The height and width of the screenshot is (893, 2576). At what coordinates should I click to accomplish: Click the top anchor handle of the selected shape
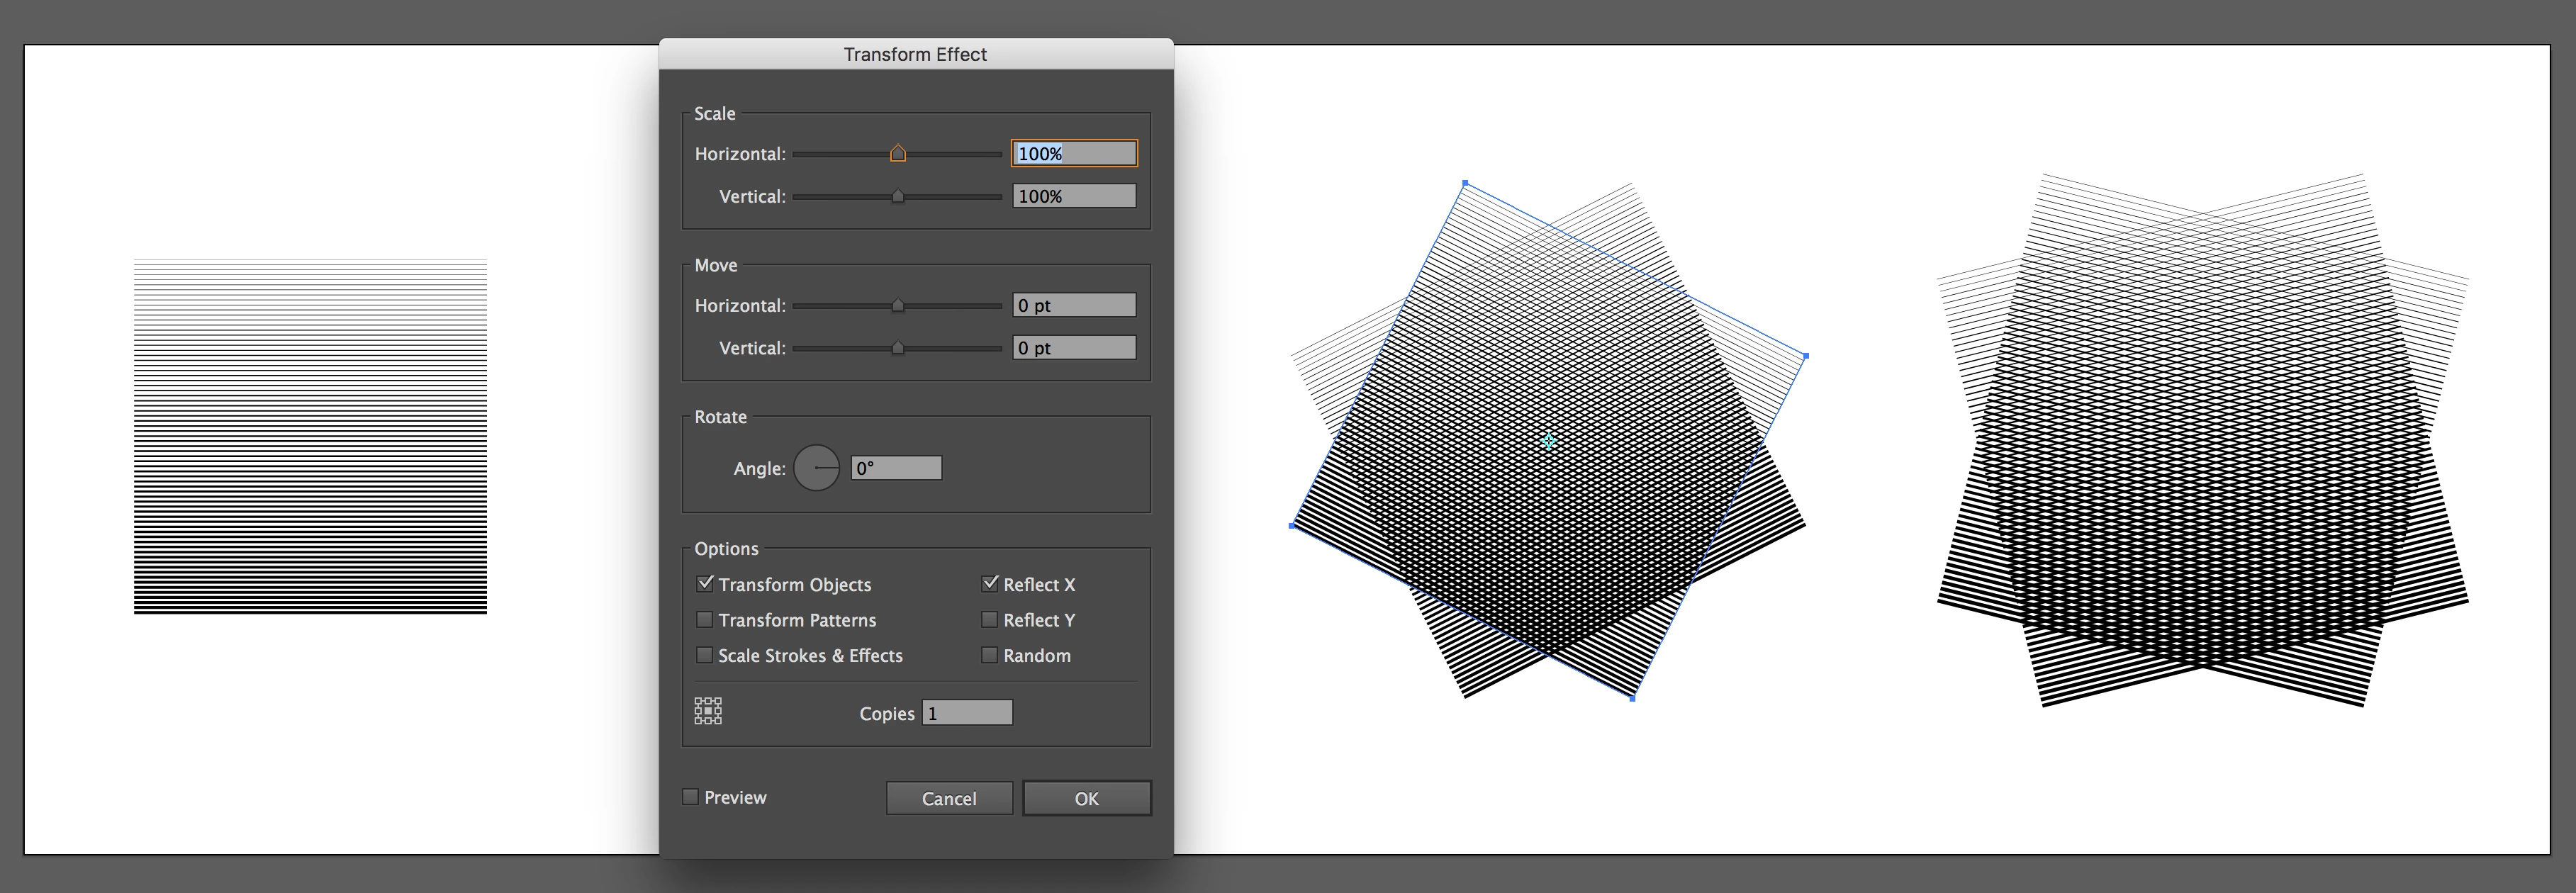(1465, 183)
